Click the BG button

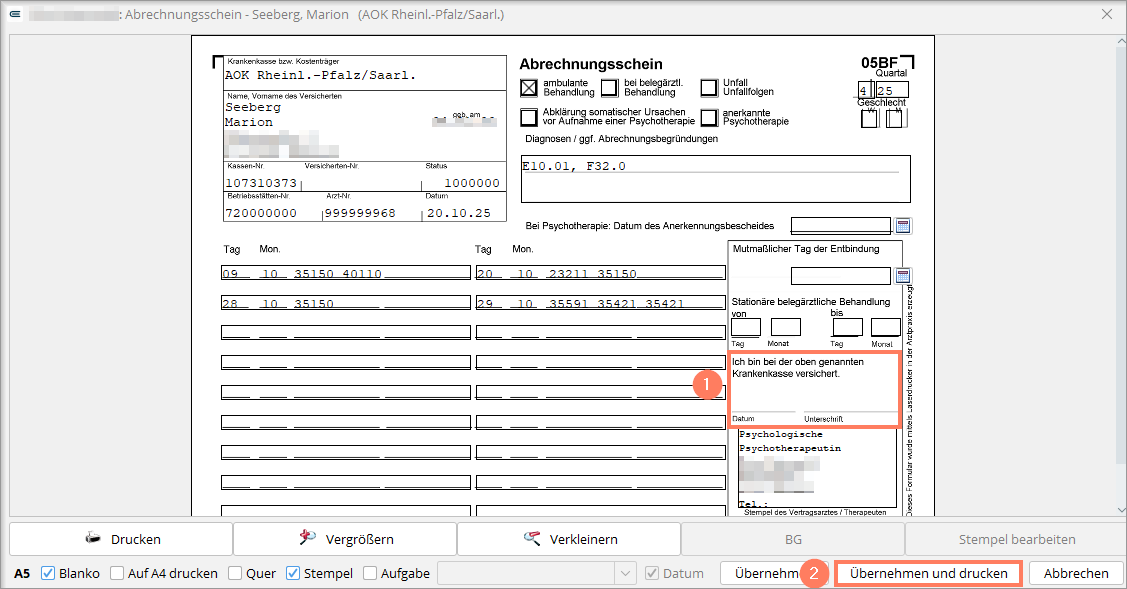793,539
